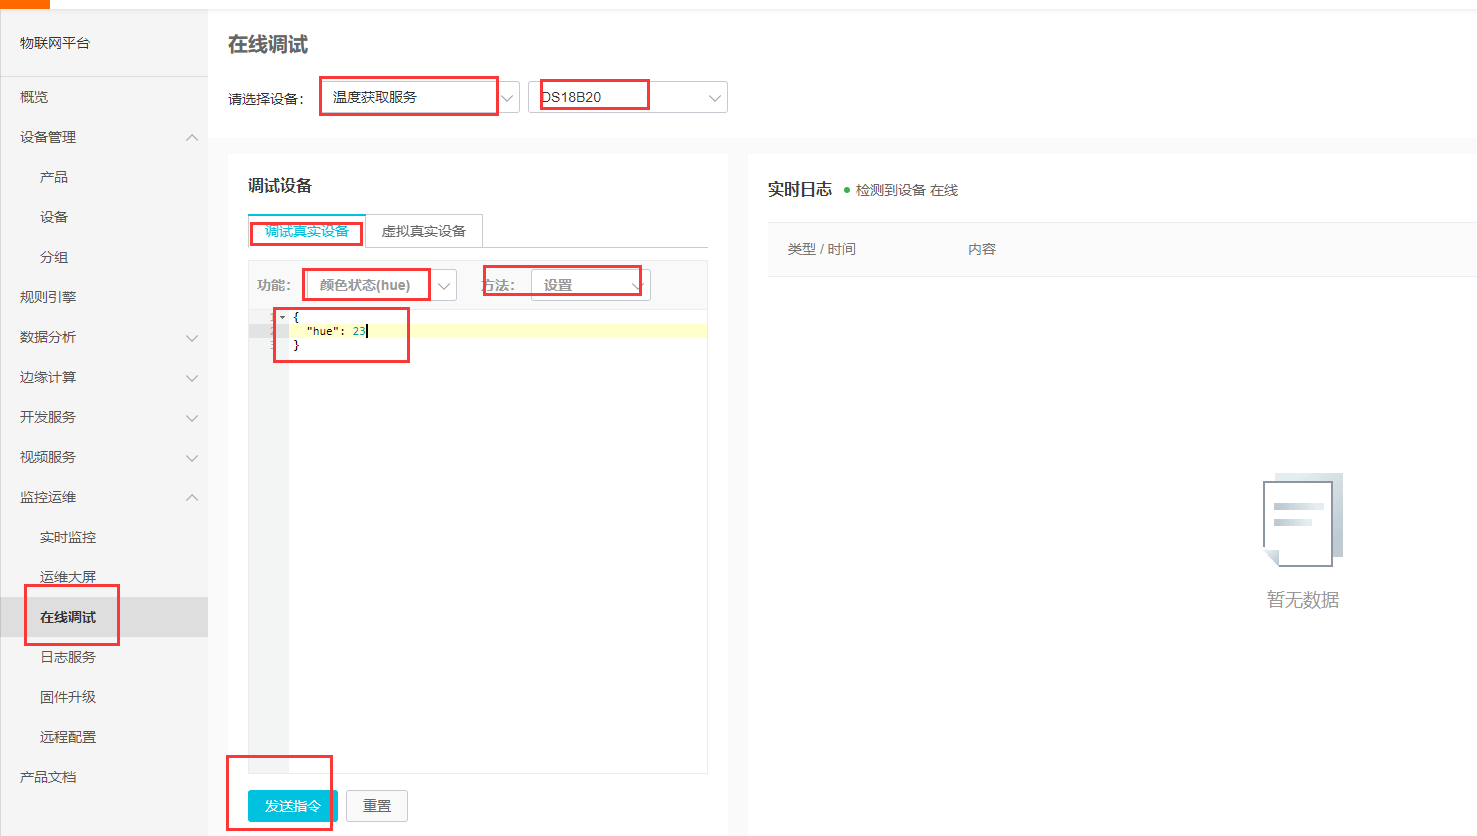Open the 方法 设置 dropdown
Image resolution: width=1477 pixels, height=836 pixels.
591,285
